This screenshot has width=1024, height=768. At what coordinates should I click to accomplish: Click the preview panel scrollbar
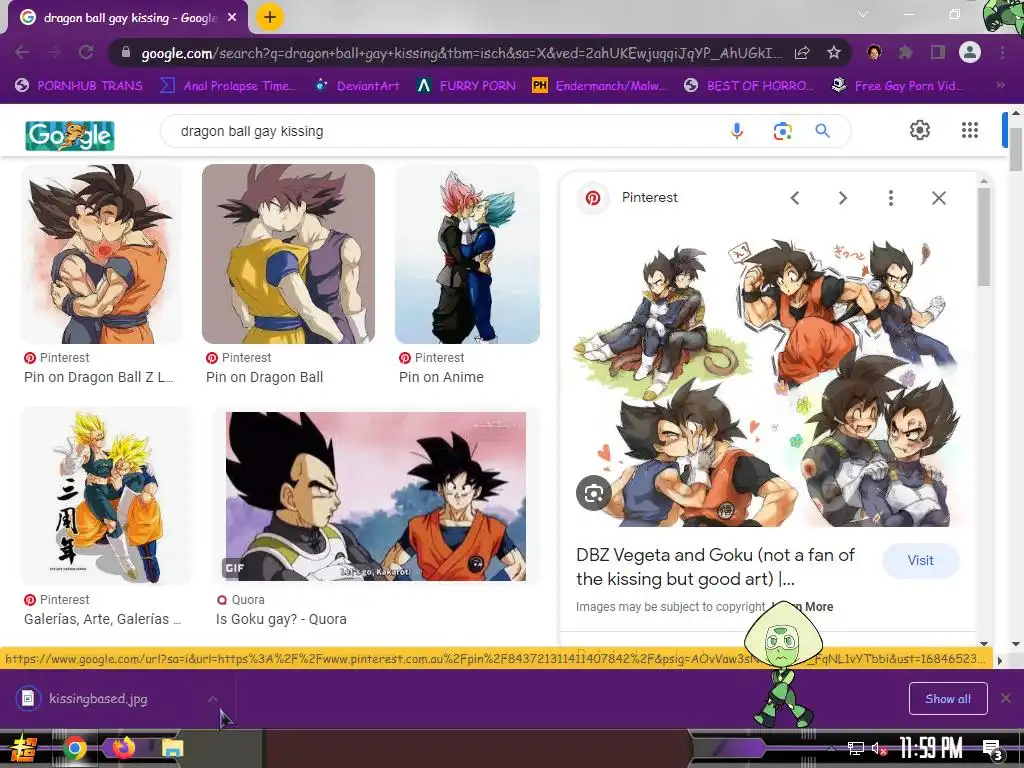point(984,238)
